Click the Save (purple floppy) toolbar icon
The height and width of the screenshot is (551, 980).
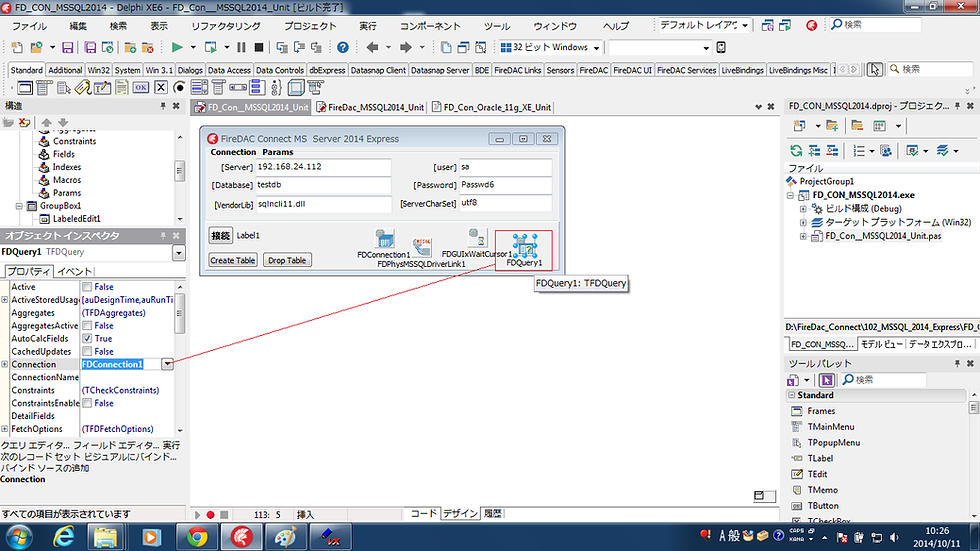pyautogui.click(x=68, y=47)
